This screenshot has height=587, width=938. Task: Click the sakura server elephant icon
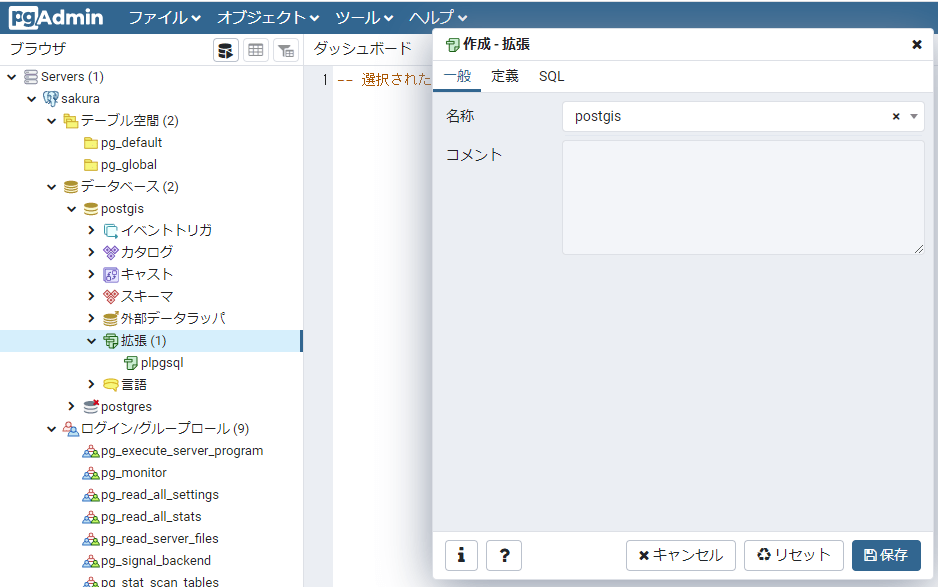click(x=51, y=99)
